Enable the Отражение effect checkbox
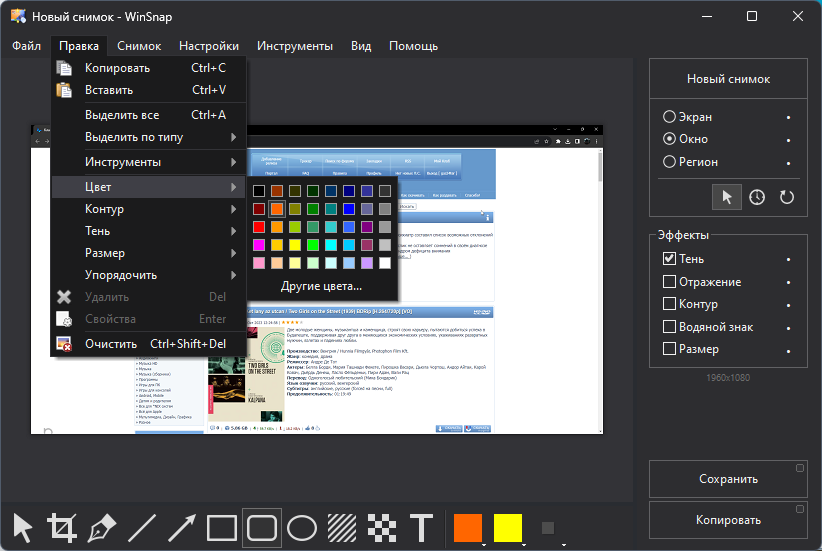The image size is (822, 551). (669, 282)
